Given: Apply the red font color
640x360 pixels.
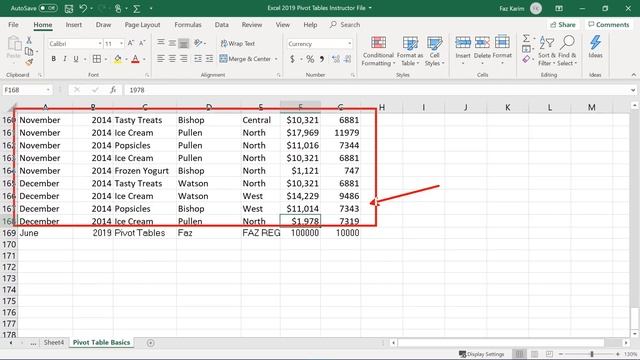Looking at the screenshot, I should tap(136, 59).
